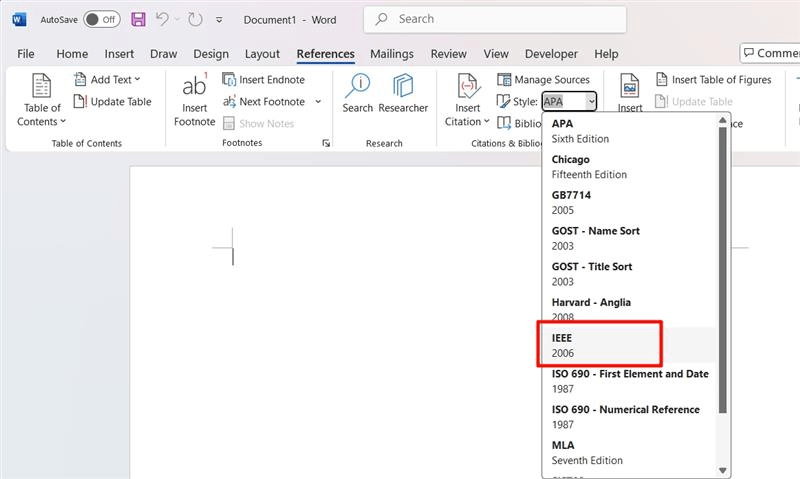The height and width of the screenshot is (479, 800).
Task: Click Insert Endnote
Action: tap(263, 80)
